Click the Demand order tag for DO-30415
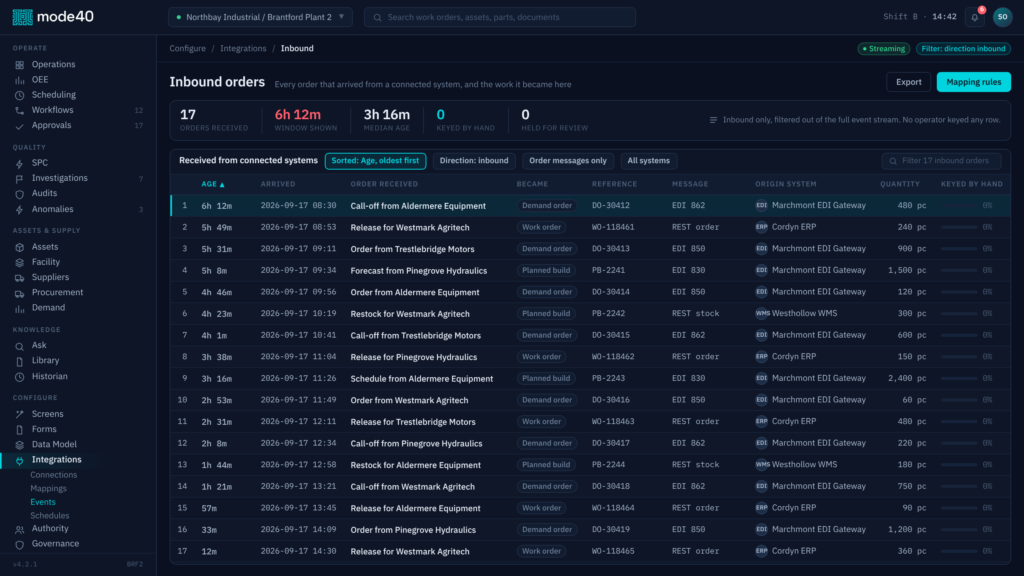 click(x=547, y=335)
